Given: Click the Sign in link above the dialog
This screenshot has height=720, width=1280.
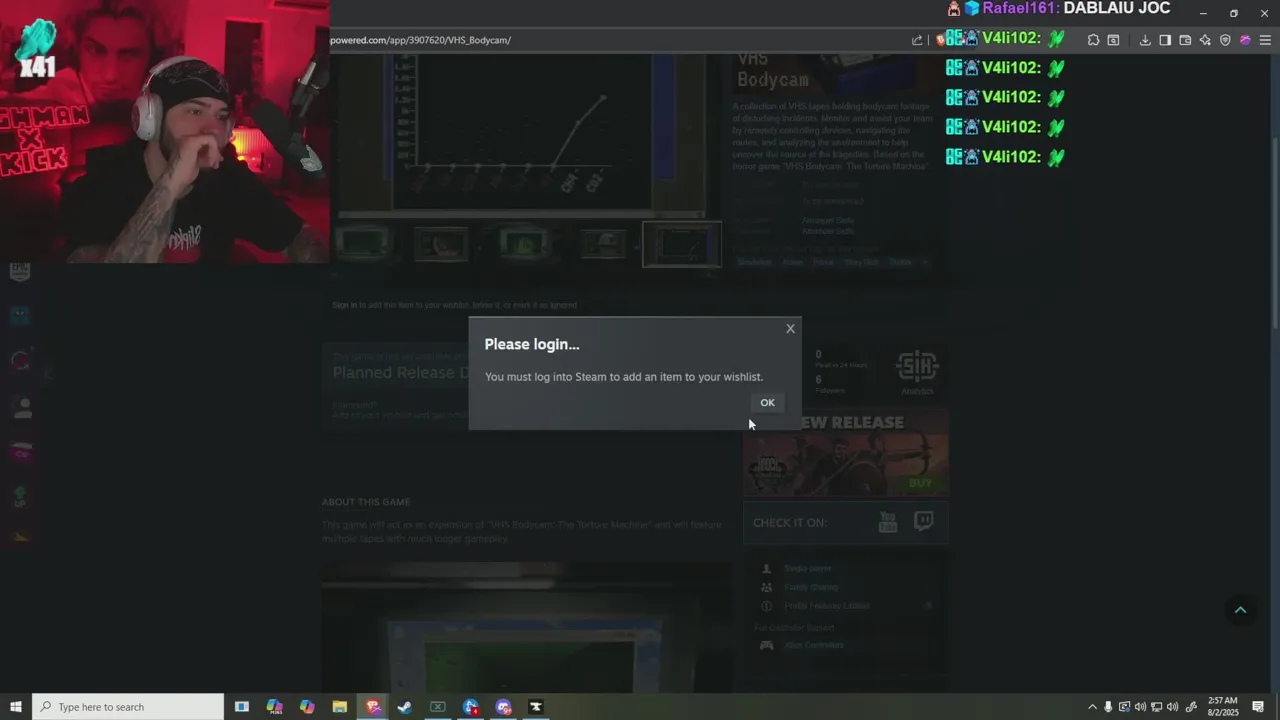Looking at the screenshot, I should point(344,305).
